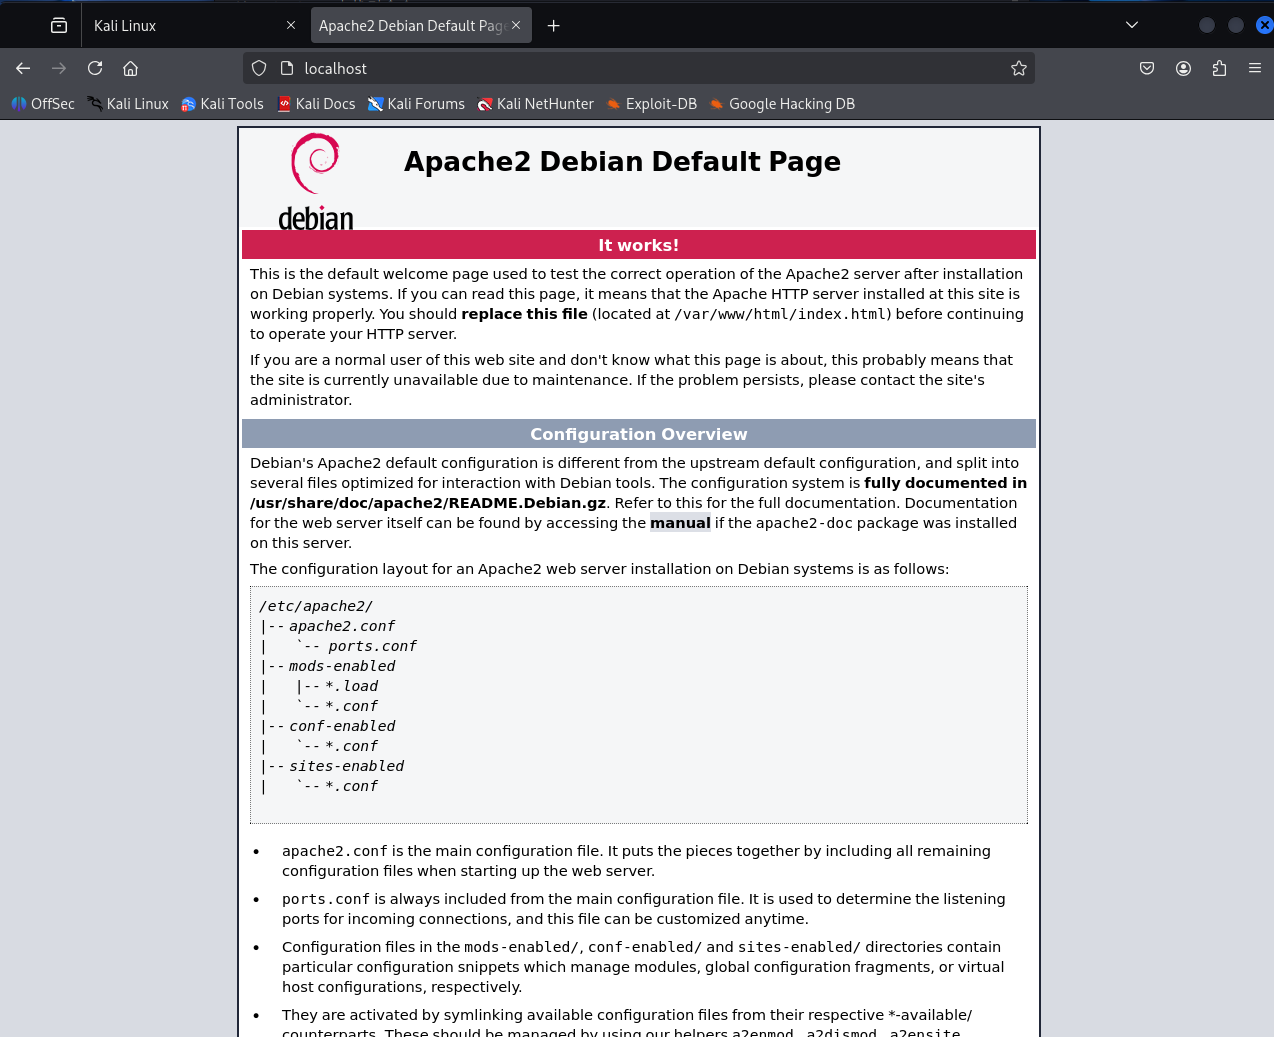This screenshot has width=1274, height=1037.
Task: Open the Google Hacking DB bookmark
Action: click(x=782, y=104)
